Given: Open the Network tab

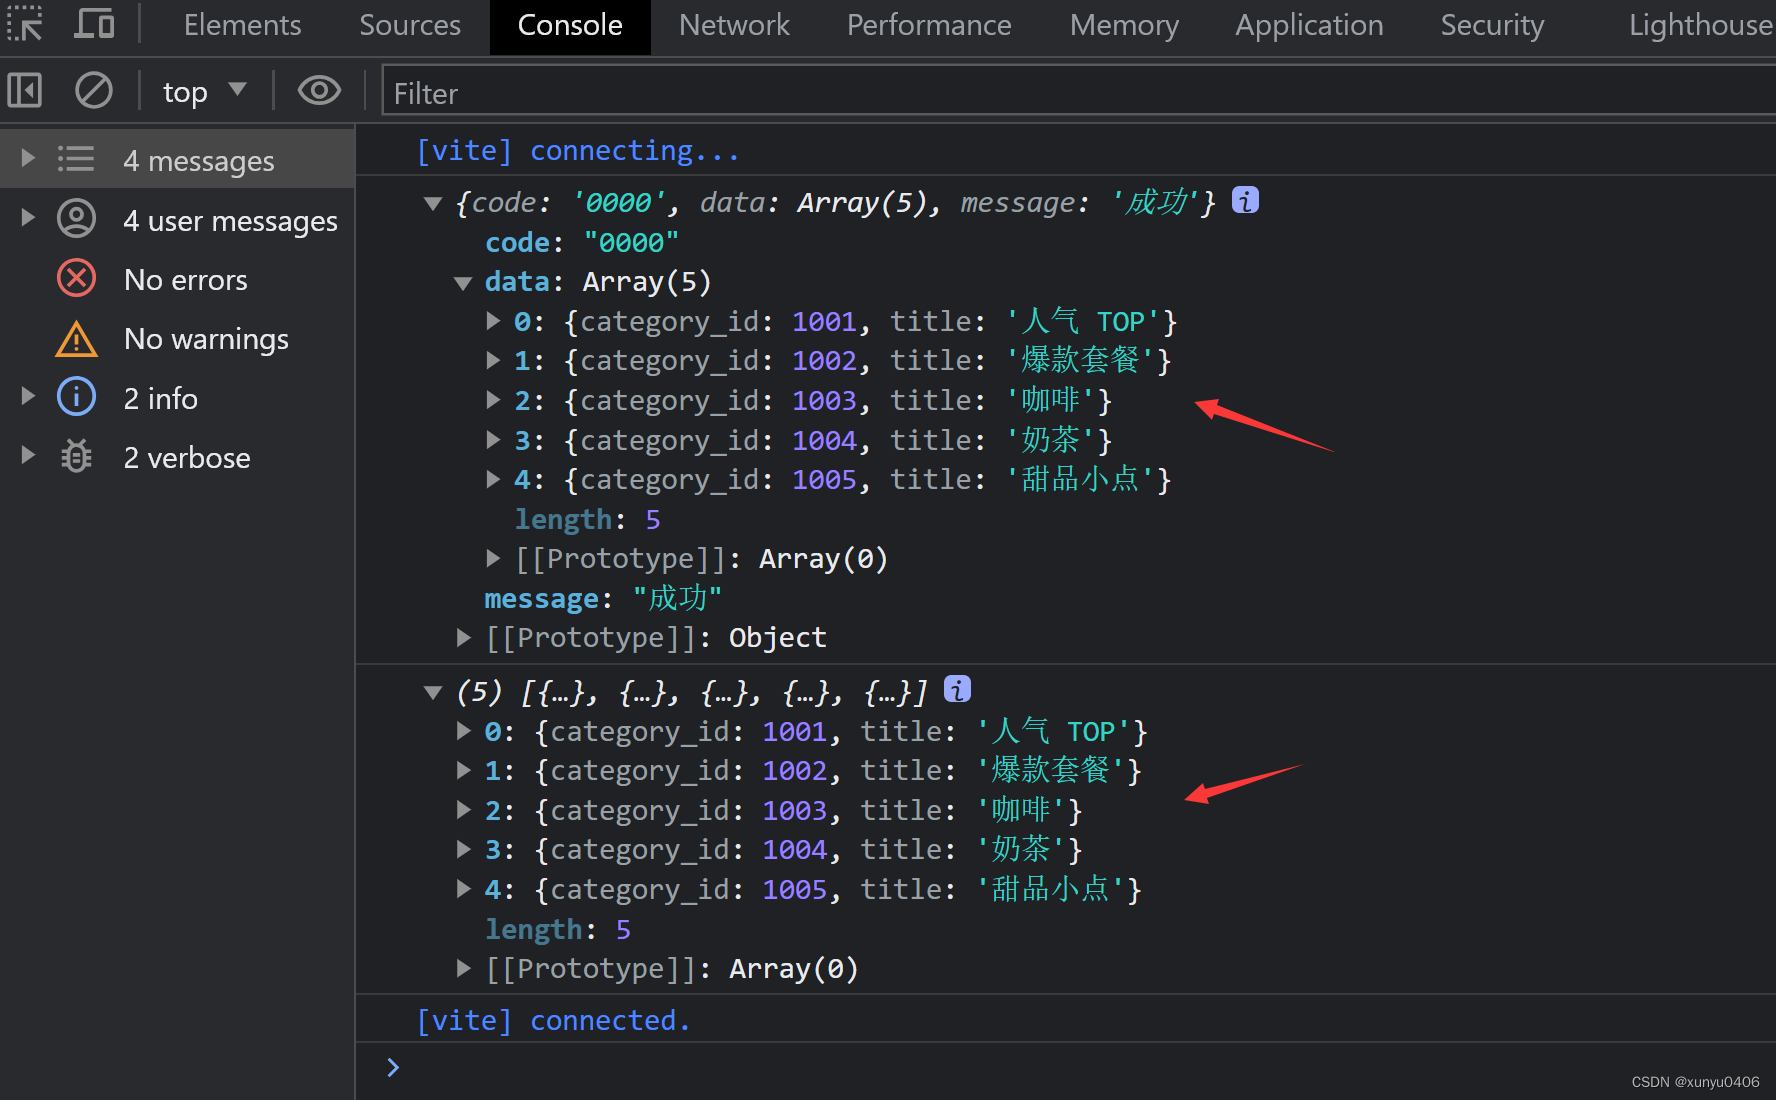Looking at the screenshot, I should 734,25.
